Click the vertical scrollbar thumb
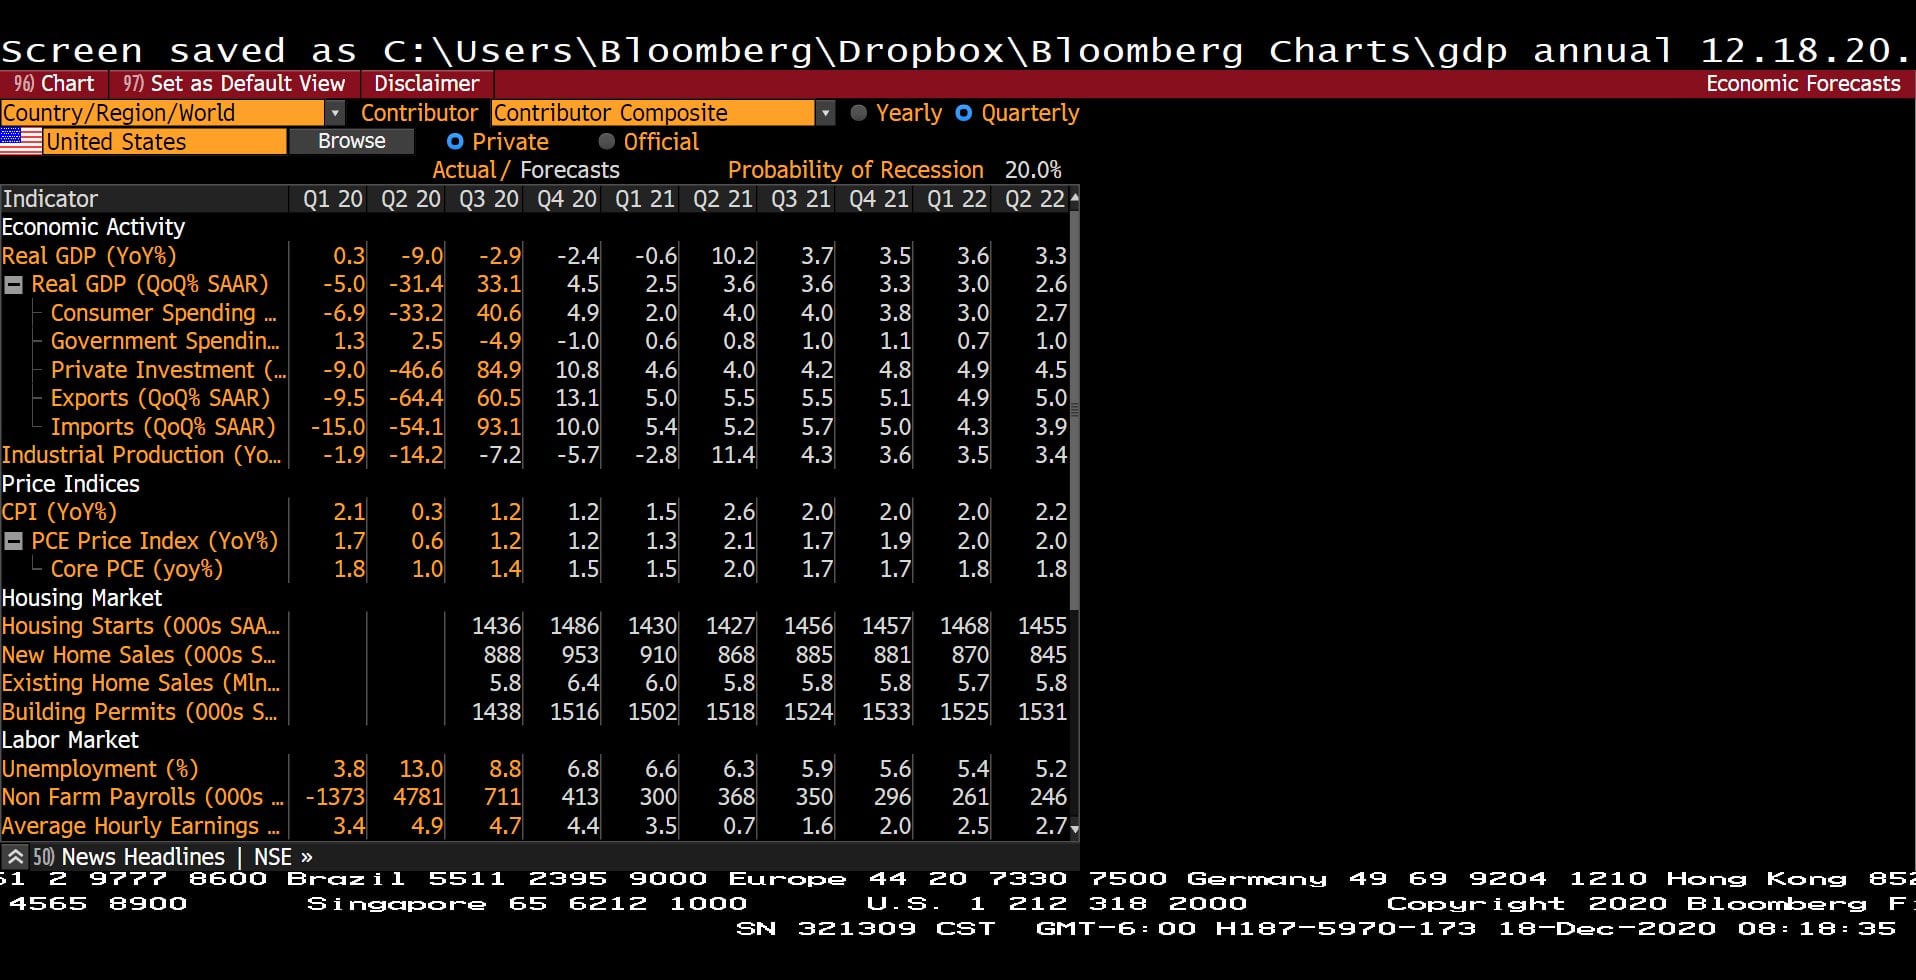This screenshot has width=1916, height=980. tap(1075, 408)
